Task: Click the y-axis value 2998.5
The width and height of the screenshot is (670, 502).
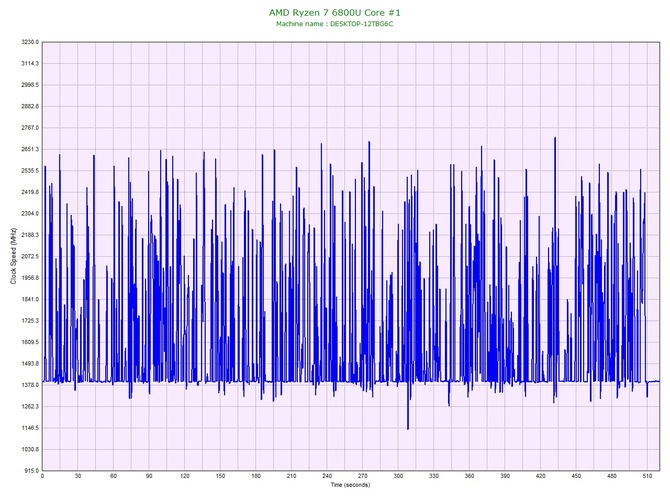Action: point(30,85)
